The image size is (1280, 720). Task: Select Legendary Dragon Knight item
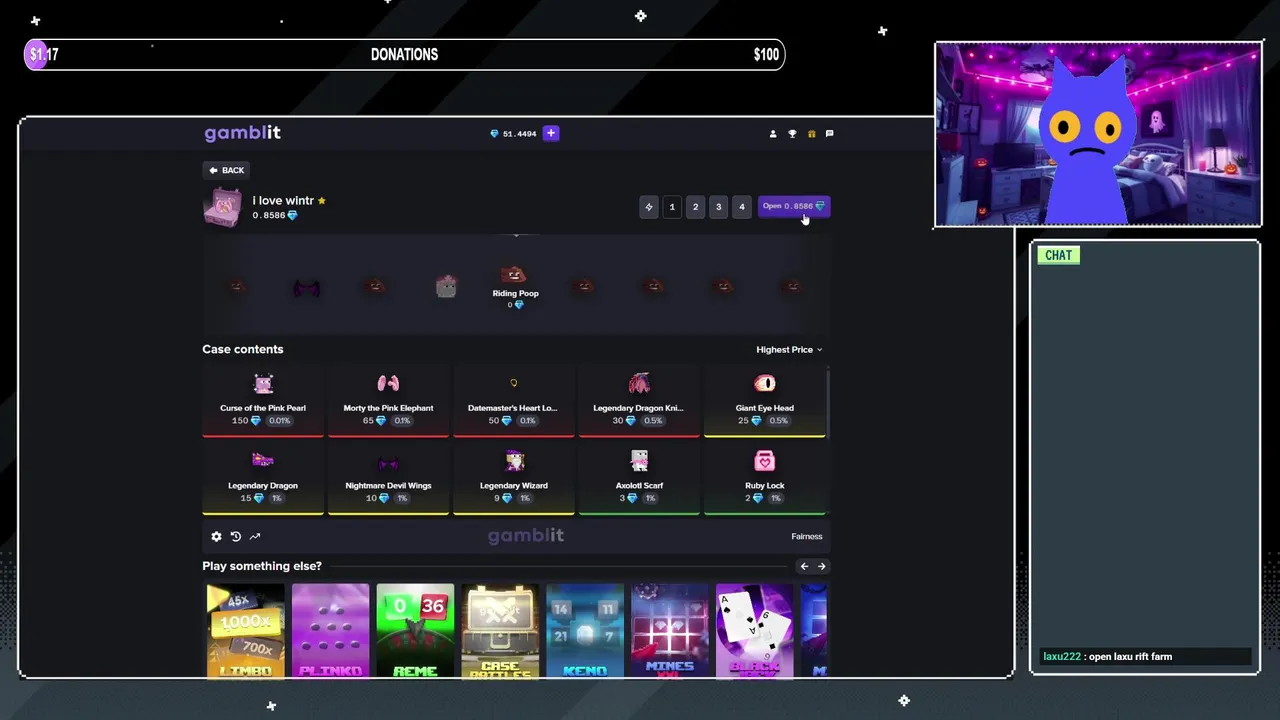click(x=639, y=401)
